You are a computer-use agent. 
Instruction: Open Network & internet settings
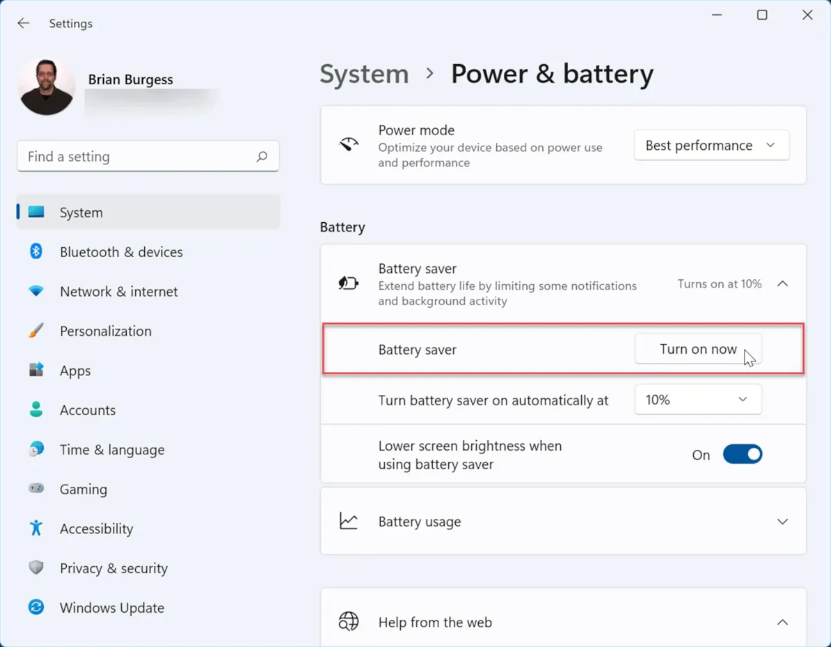tap(148, 291)
